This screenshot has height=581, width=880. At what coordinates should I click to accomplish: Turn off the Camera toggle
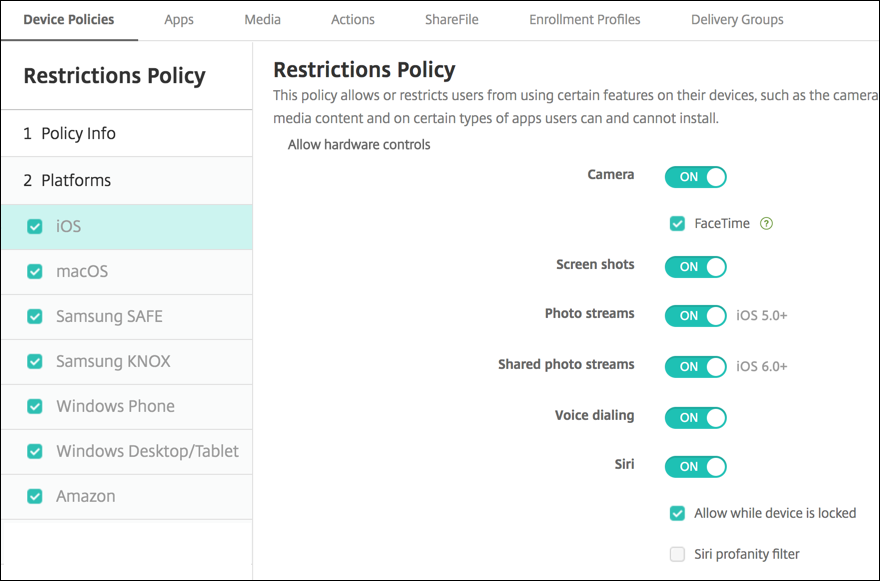click(695, 177)
